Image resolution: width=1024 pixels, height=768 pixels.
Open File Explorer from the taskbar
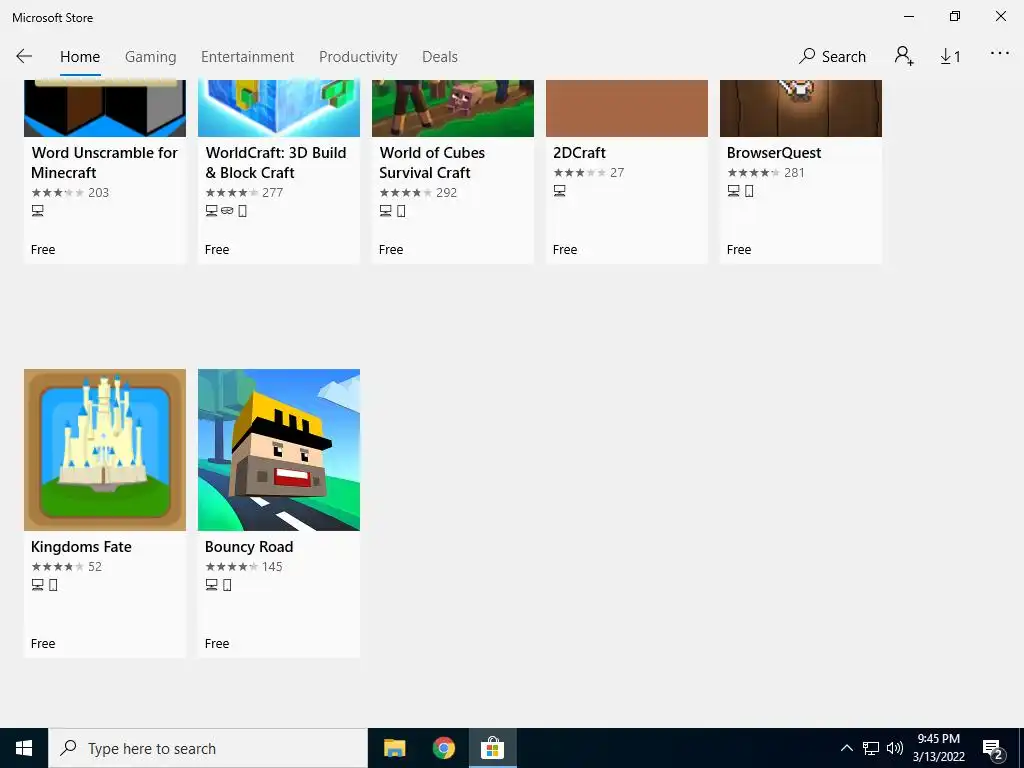click(394, 748)
